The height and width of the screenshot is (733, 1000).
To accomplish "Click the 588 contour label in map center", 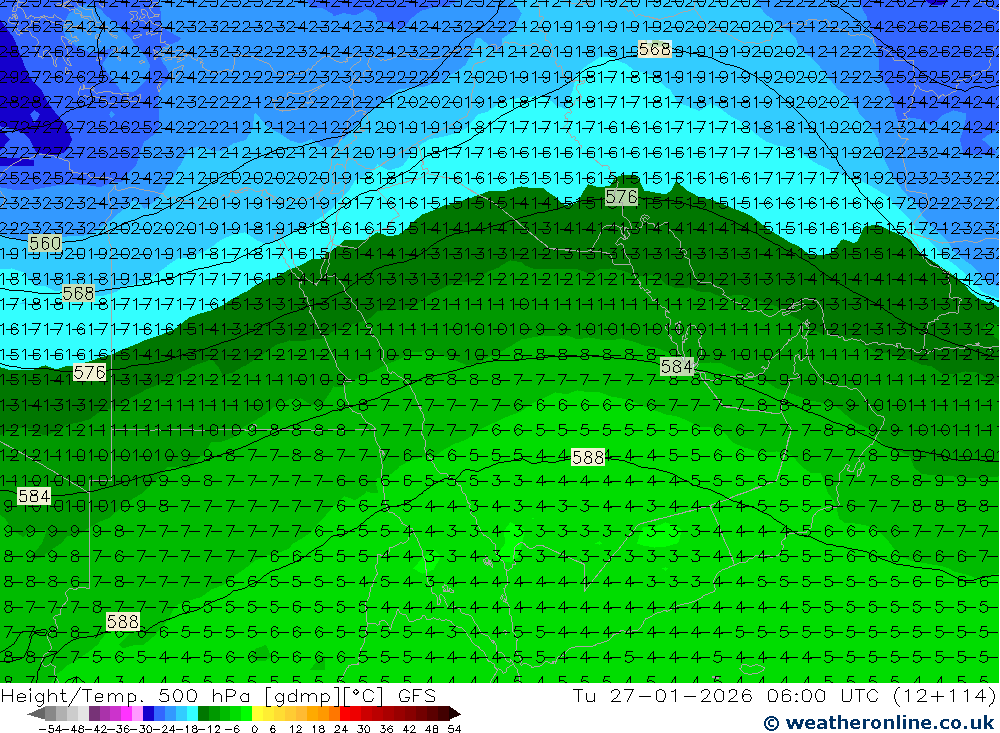I will tap(588, 457).
